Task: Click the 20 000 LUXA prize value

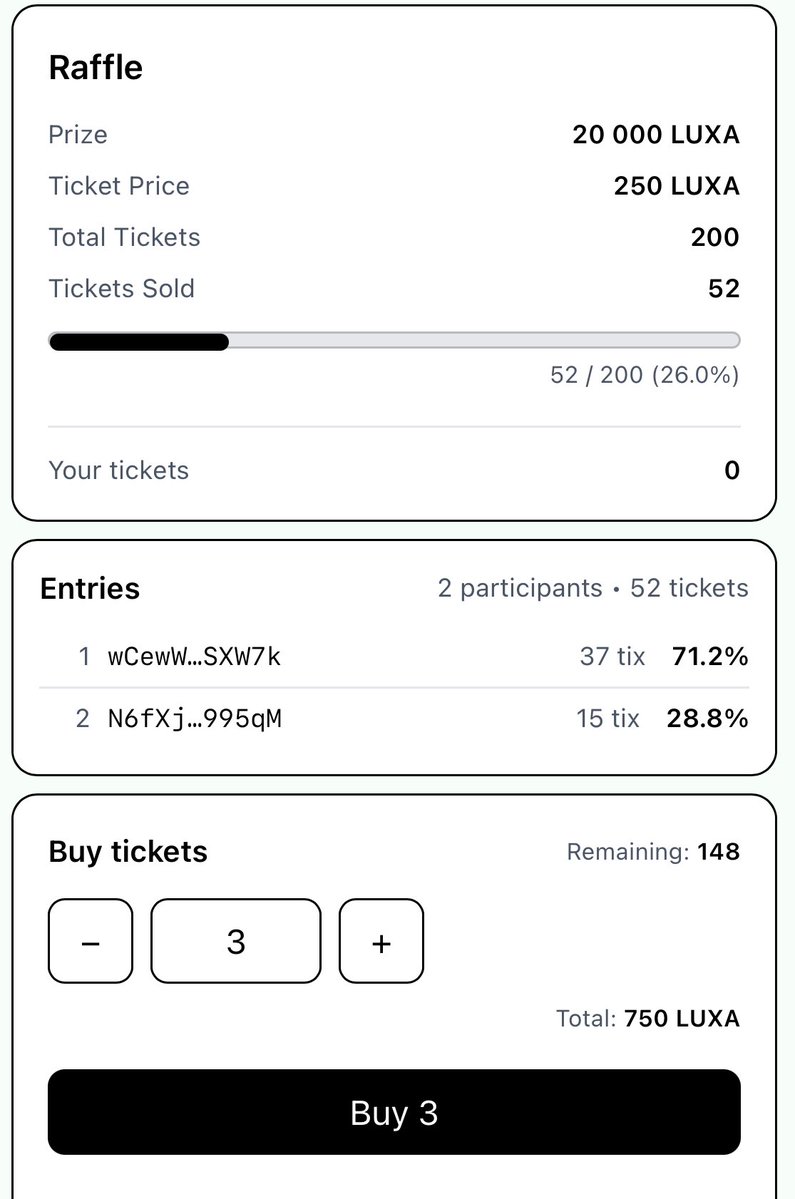Action: tap(656, 135)
